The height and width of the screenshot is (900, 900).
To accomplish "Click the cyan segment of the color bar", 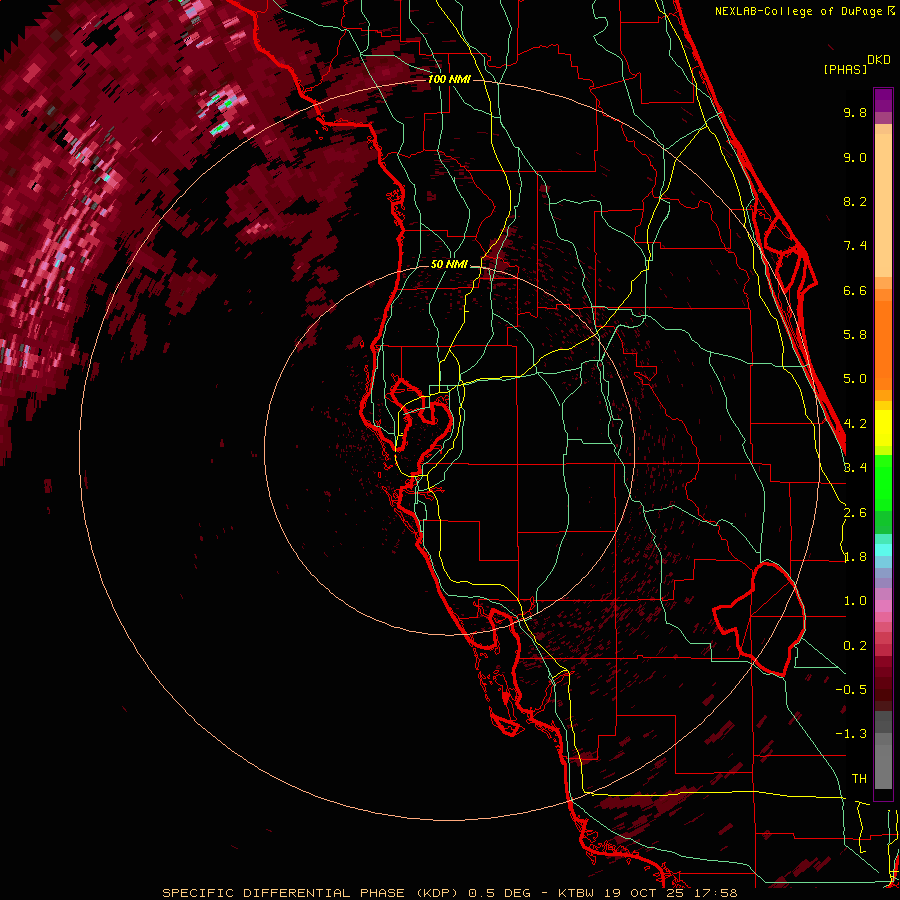I will coord(883,549).
